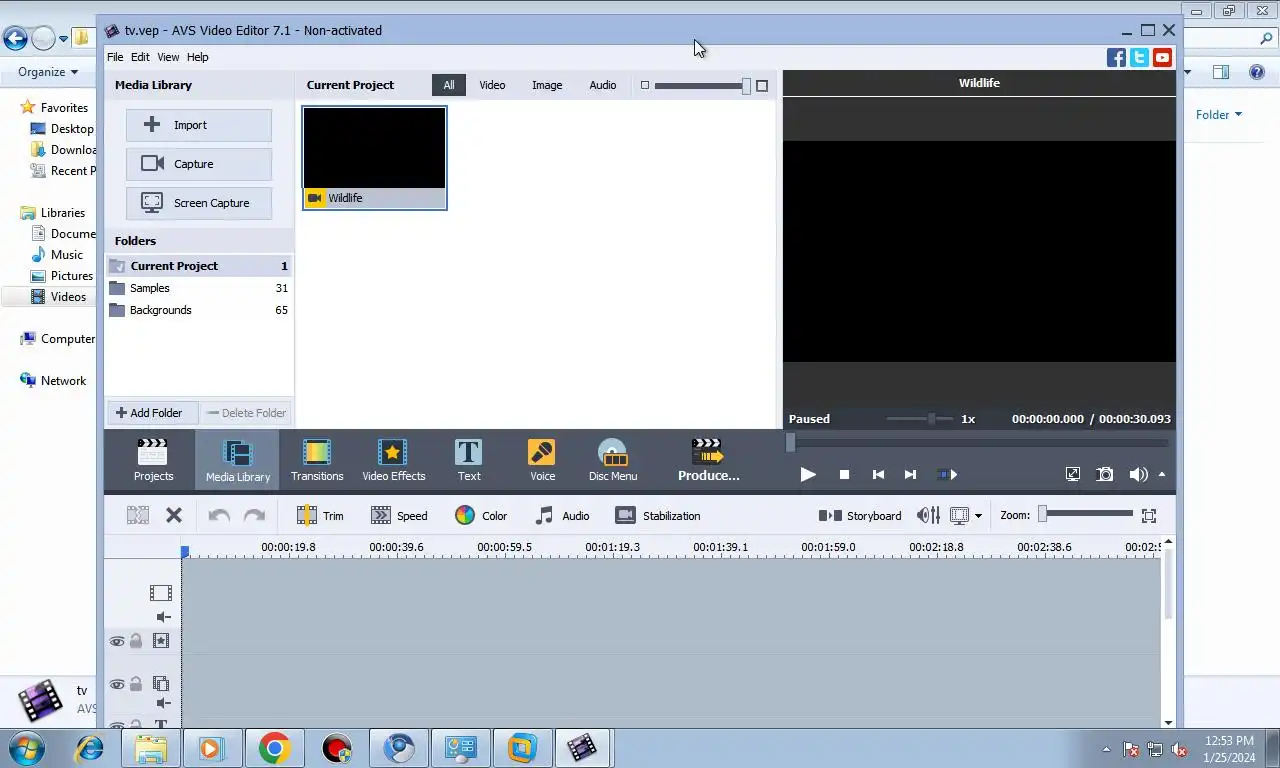The image size is (1280, 768).
Task: Open the audio mixer icon
Action: click(928, 516)
